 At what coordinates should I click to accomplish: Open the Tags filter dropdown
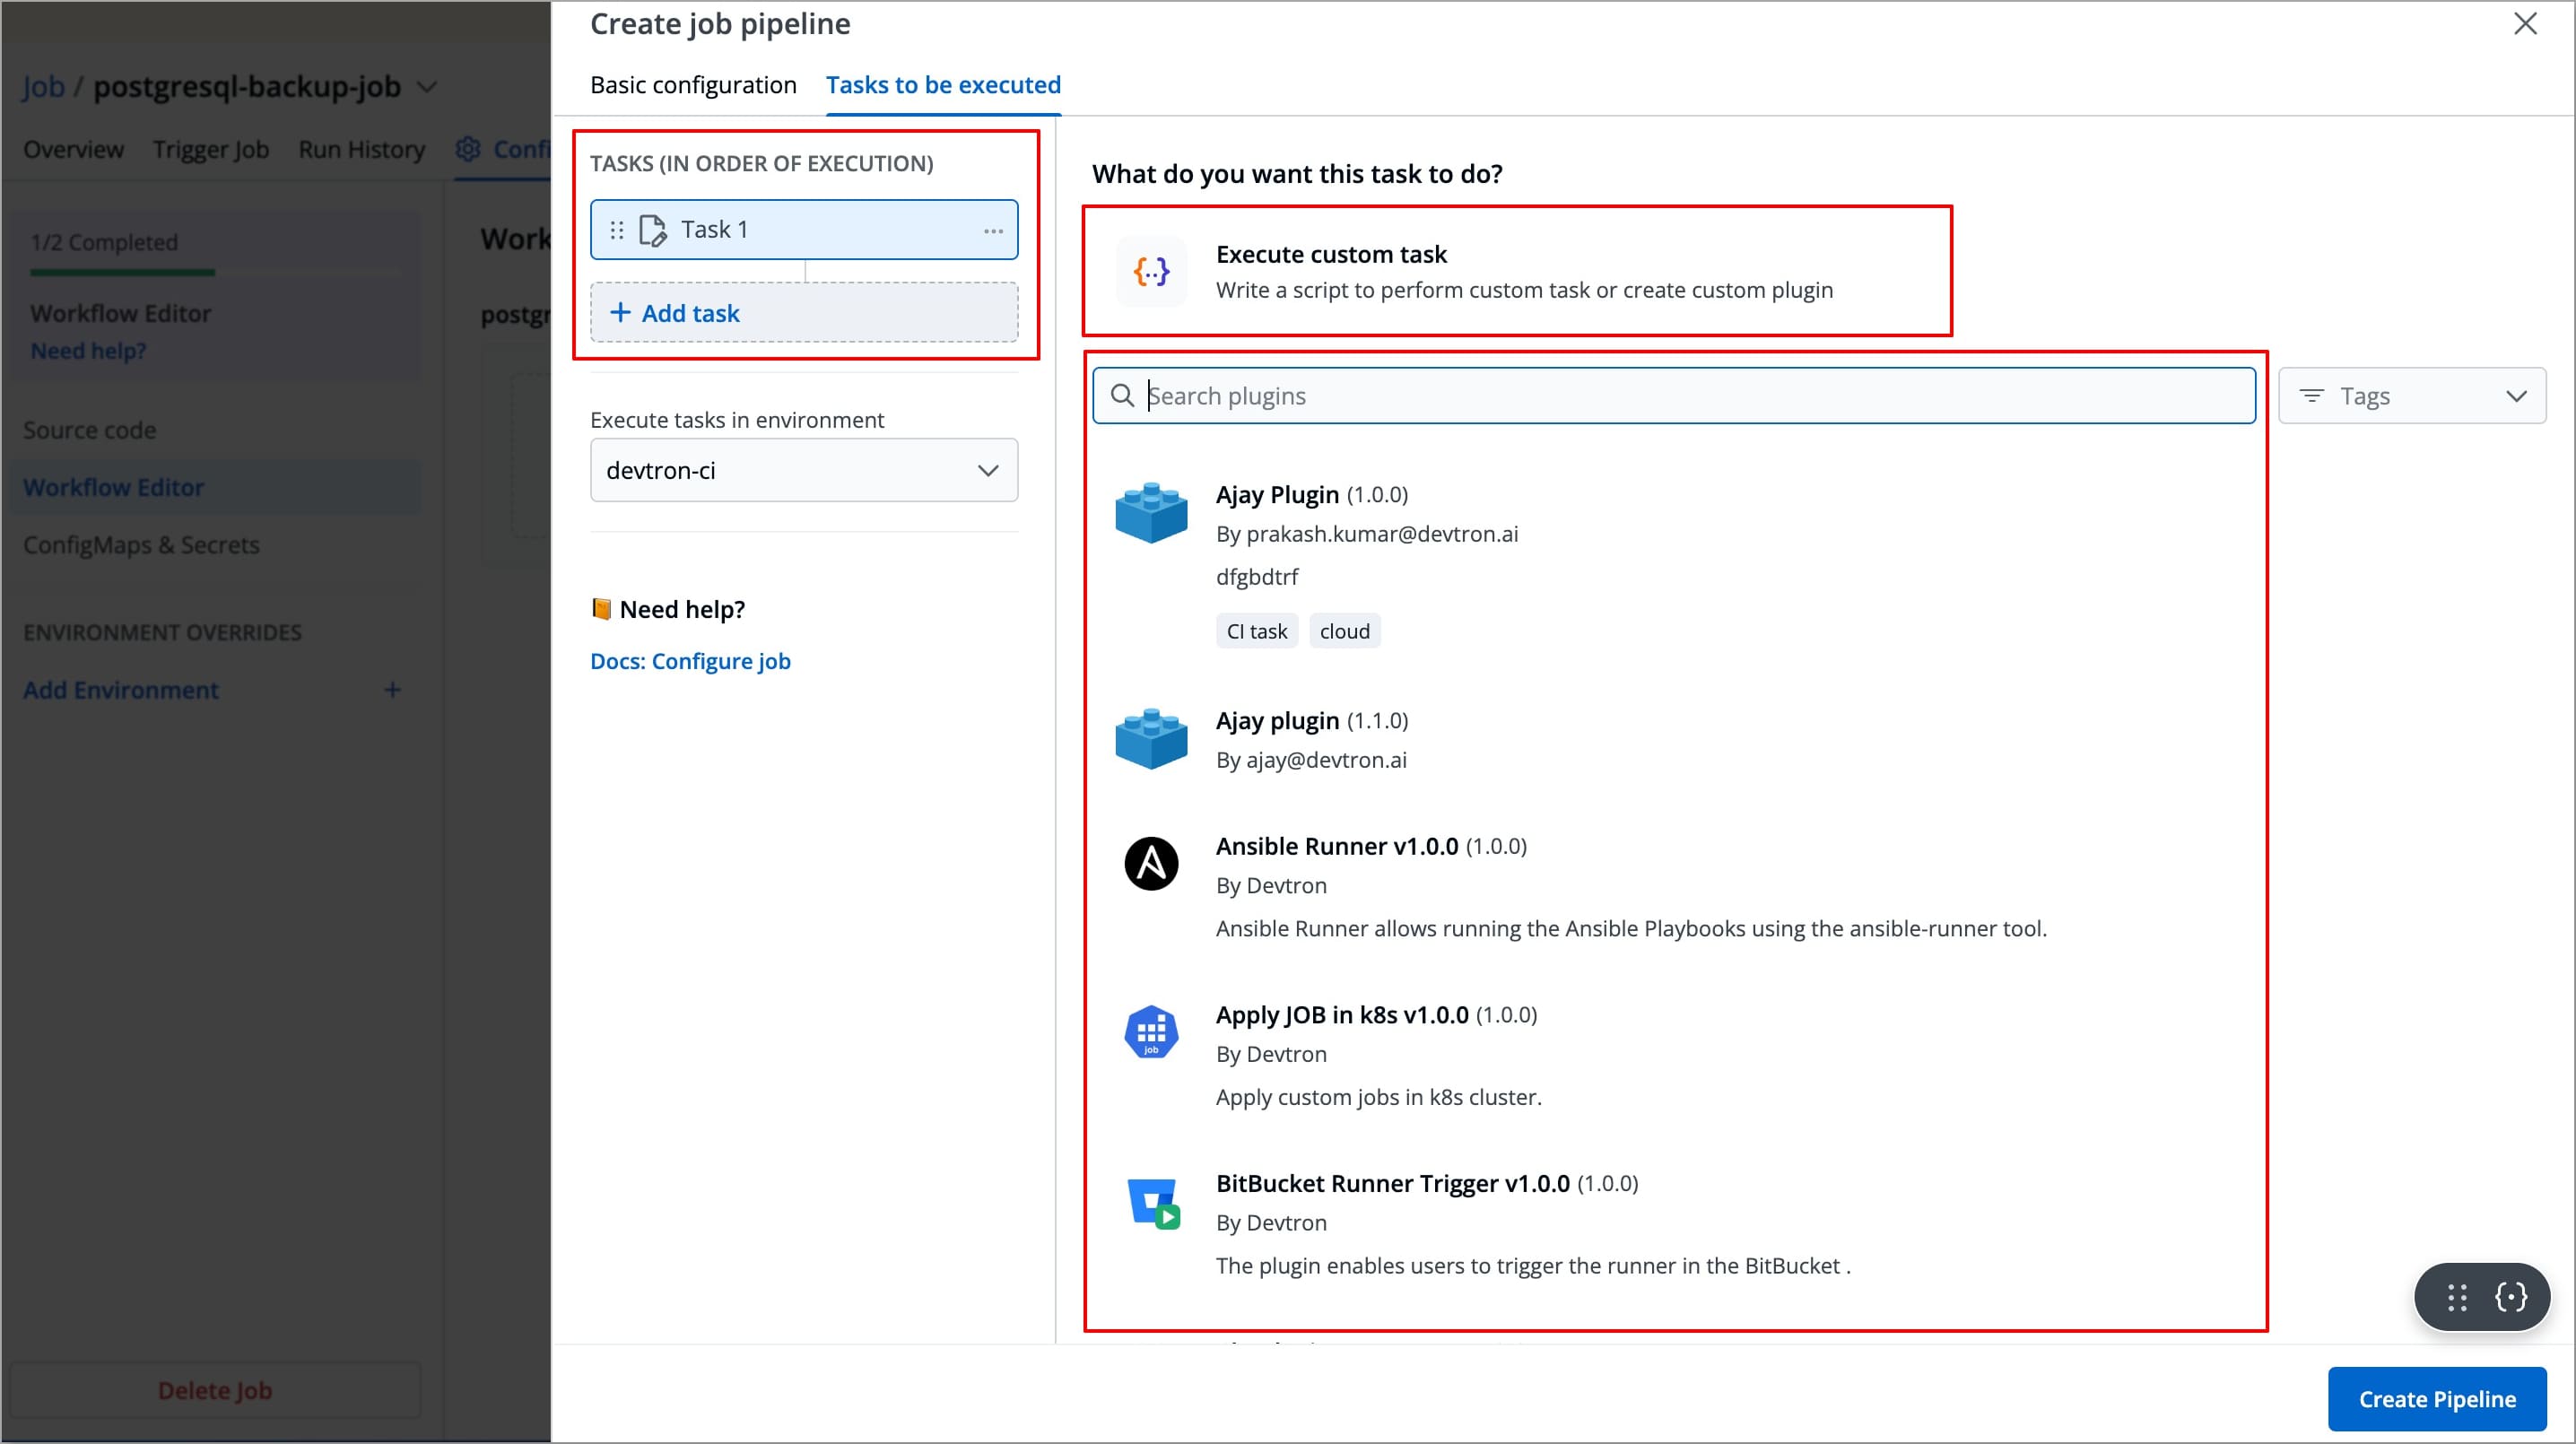coord(2411,396)
